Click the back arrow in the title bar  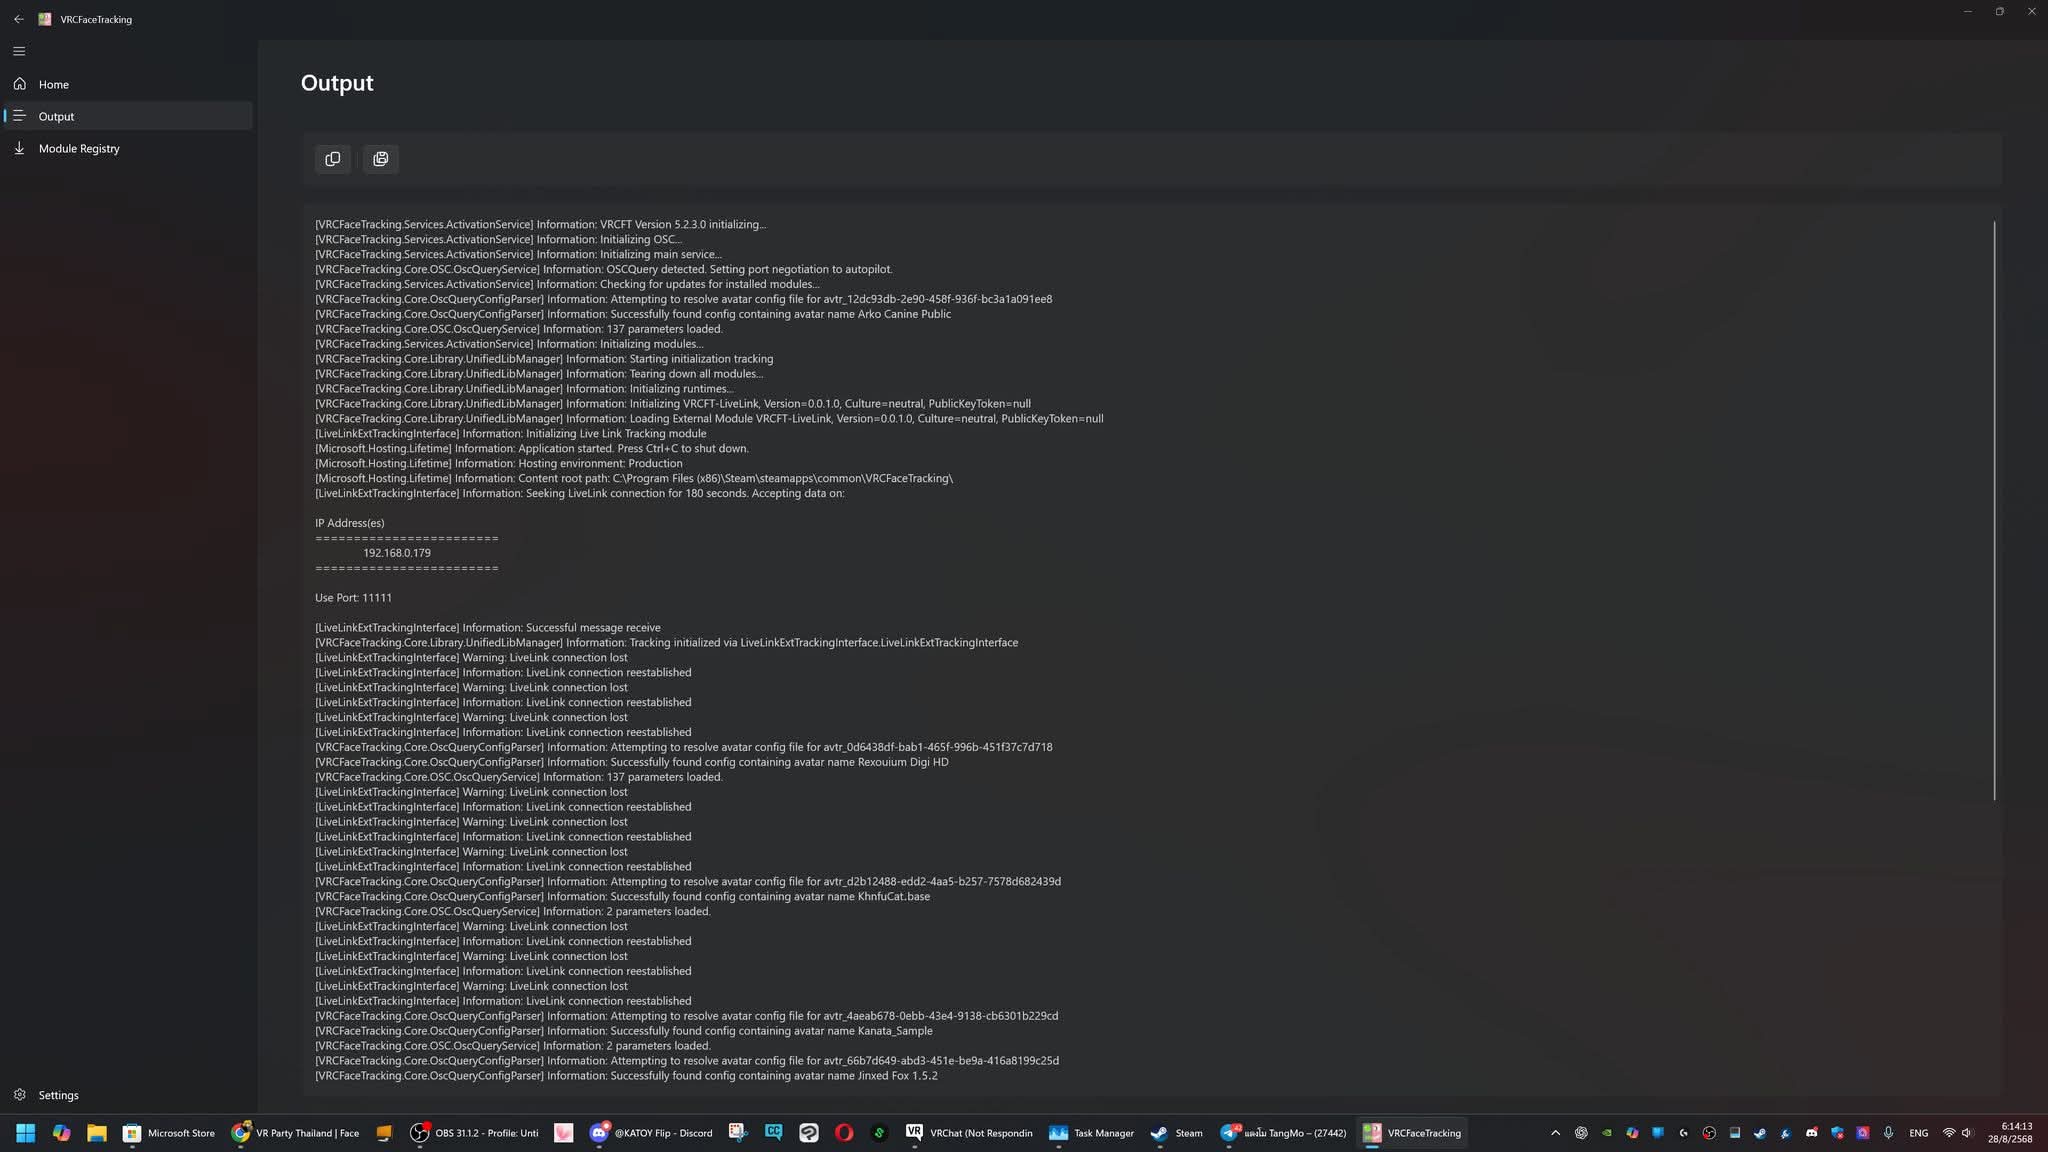[19, 19]
